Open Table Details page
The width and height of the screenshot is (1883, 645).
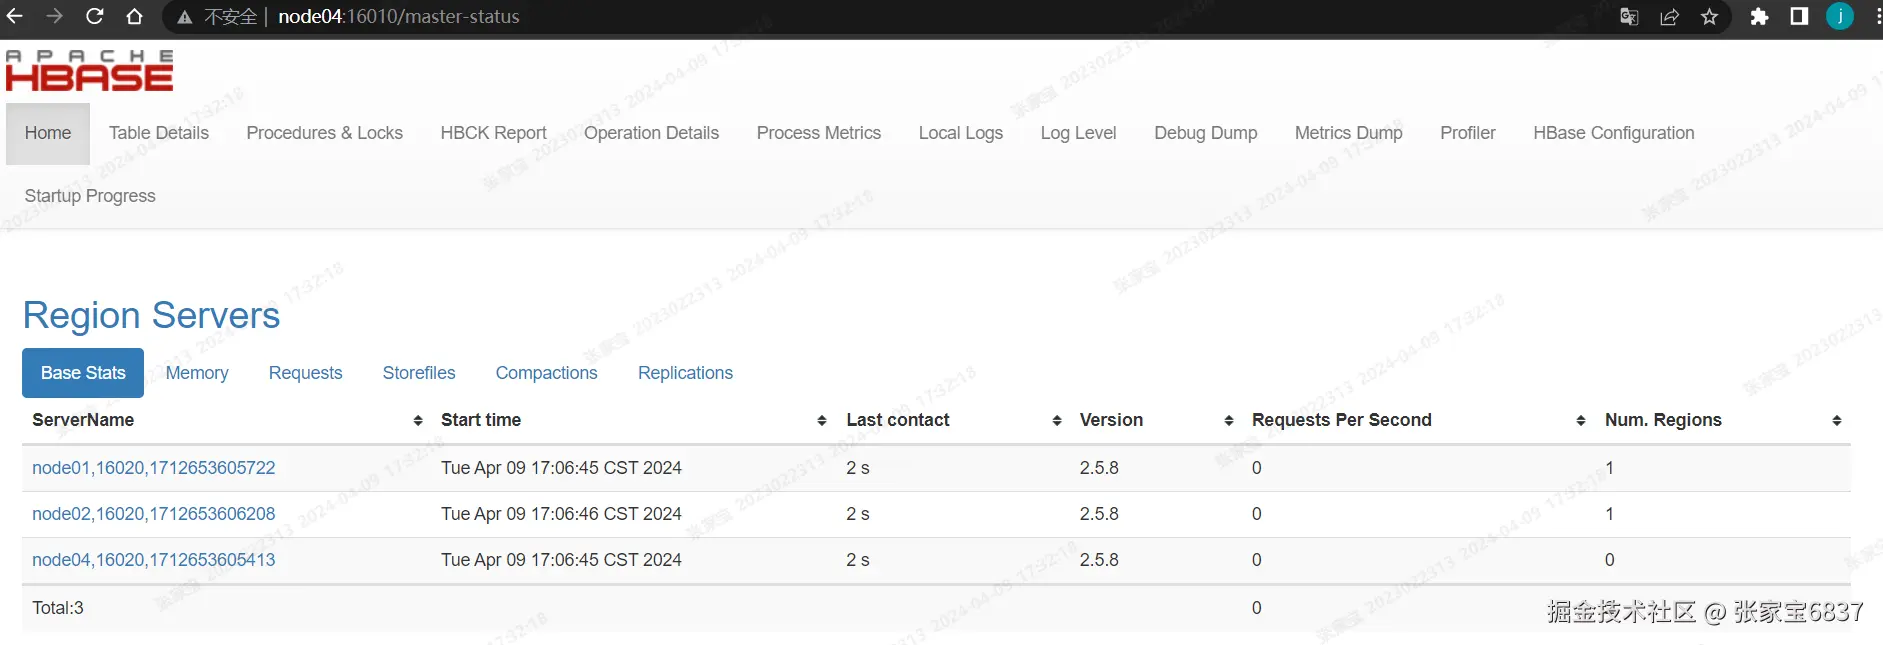(x=159, y=133)
